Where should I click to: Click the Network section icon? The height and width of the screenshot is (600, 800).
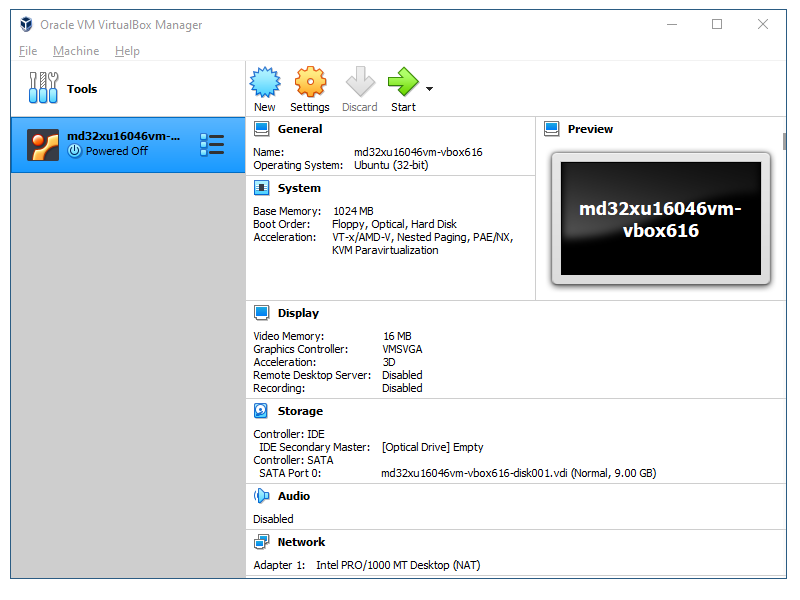click(x=261, y=542)
